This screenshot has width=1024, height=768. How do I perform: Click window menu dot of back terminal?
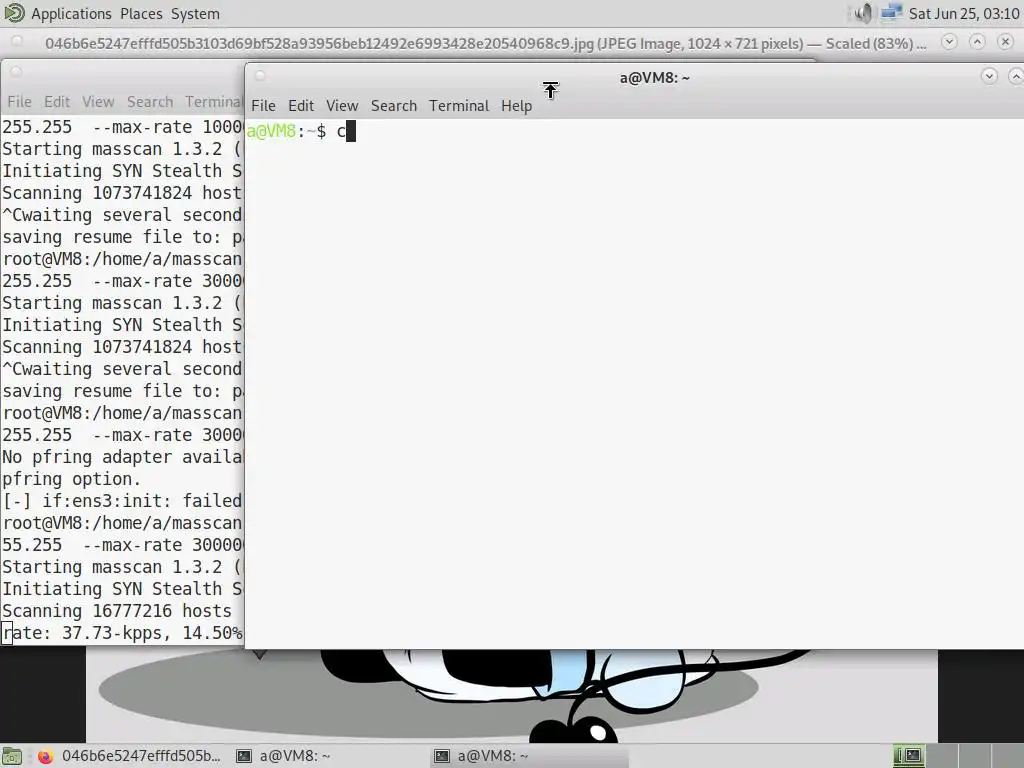point(16,72)
